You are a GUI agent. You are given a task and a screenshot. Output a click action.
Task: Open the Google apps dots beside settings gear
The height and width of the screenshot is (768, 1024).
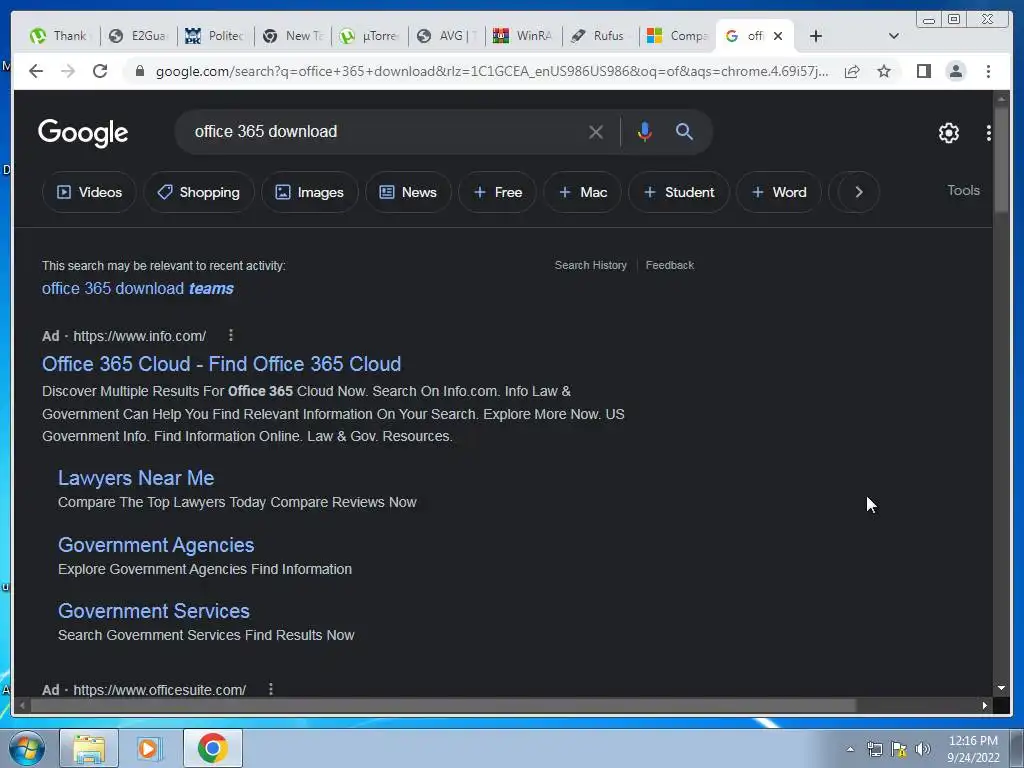[989, 133]
